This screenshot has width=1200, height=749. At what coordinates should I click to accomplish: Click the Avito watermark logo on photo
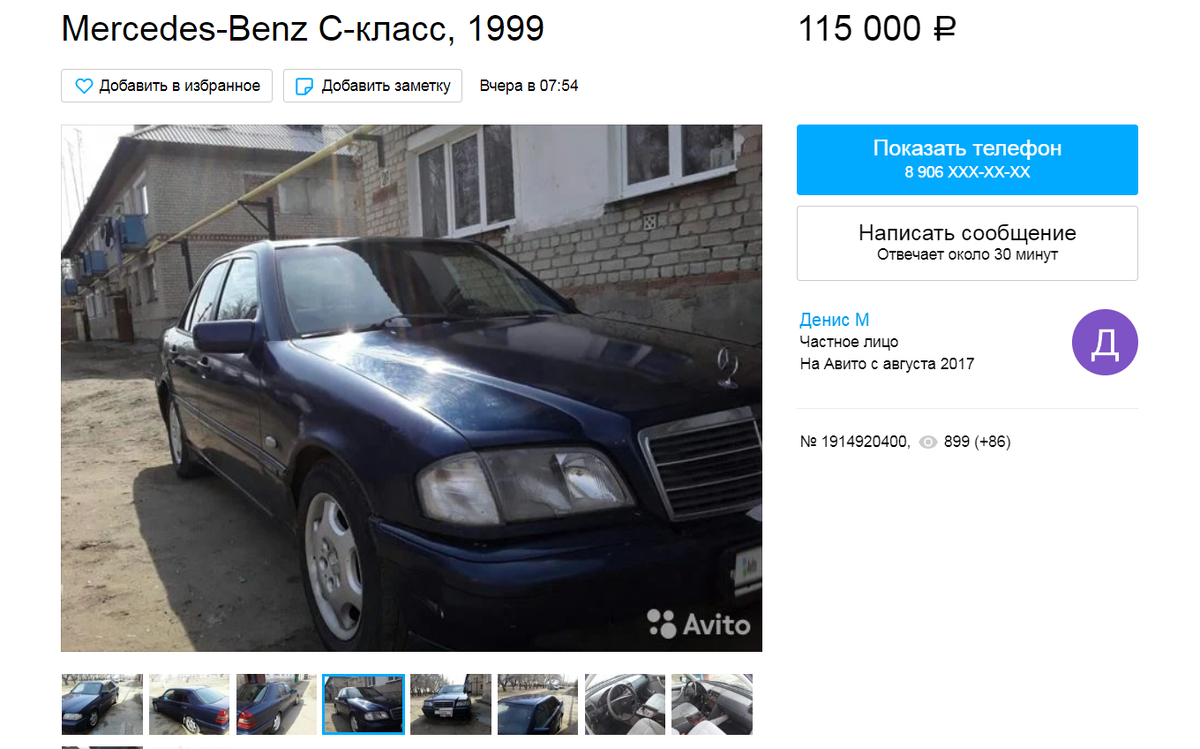tap(698, 624)
